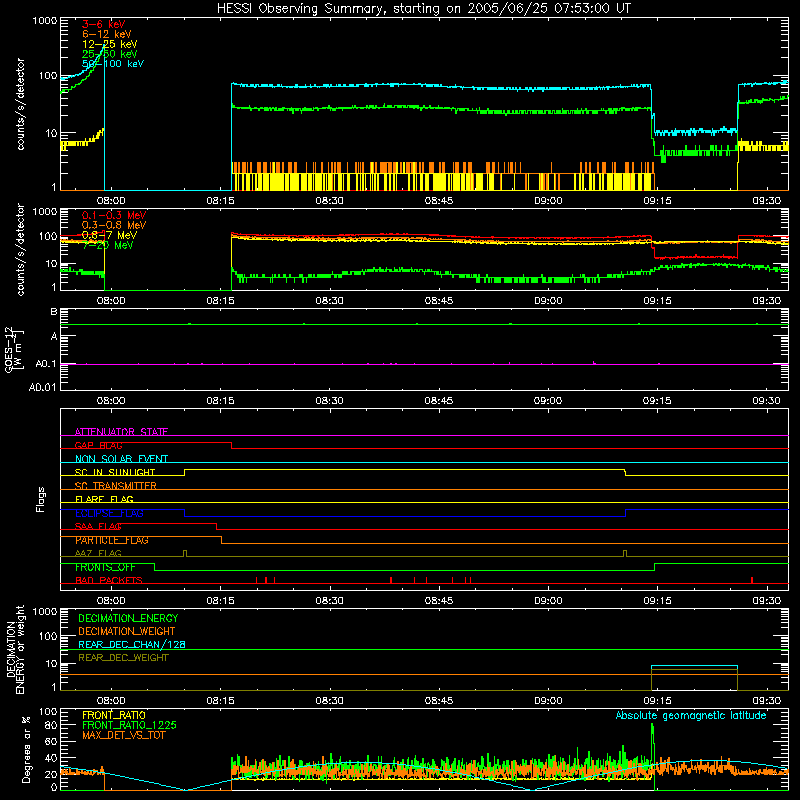Click the 09:15 tick under the Flags plot

point(657,601)
